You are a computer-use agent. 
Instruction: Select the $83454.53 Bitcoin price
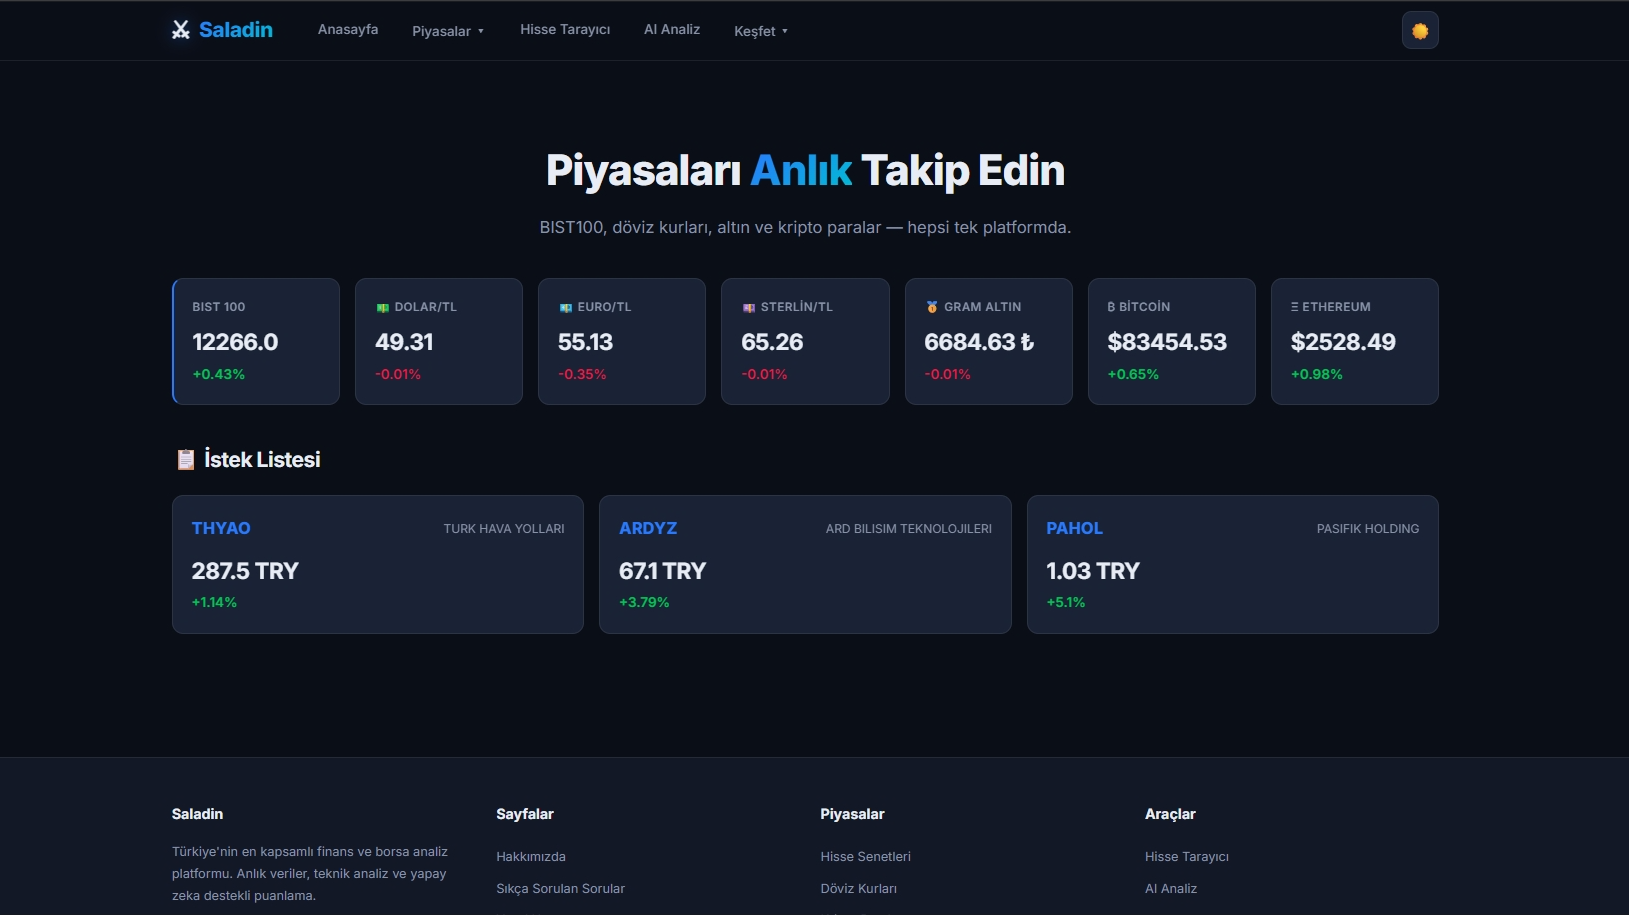pos(1167,342)
